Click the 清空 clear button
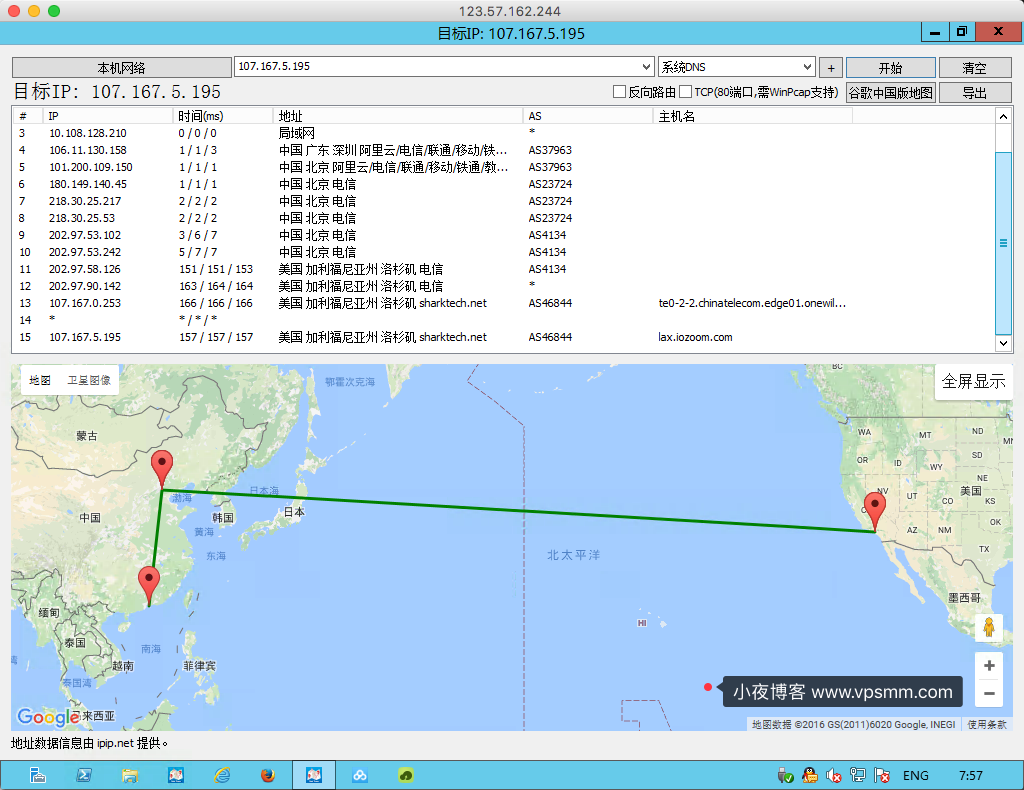This screenshot has height=790, width=1024. (974, 68)
